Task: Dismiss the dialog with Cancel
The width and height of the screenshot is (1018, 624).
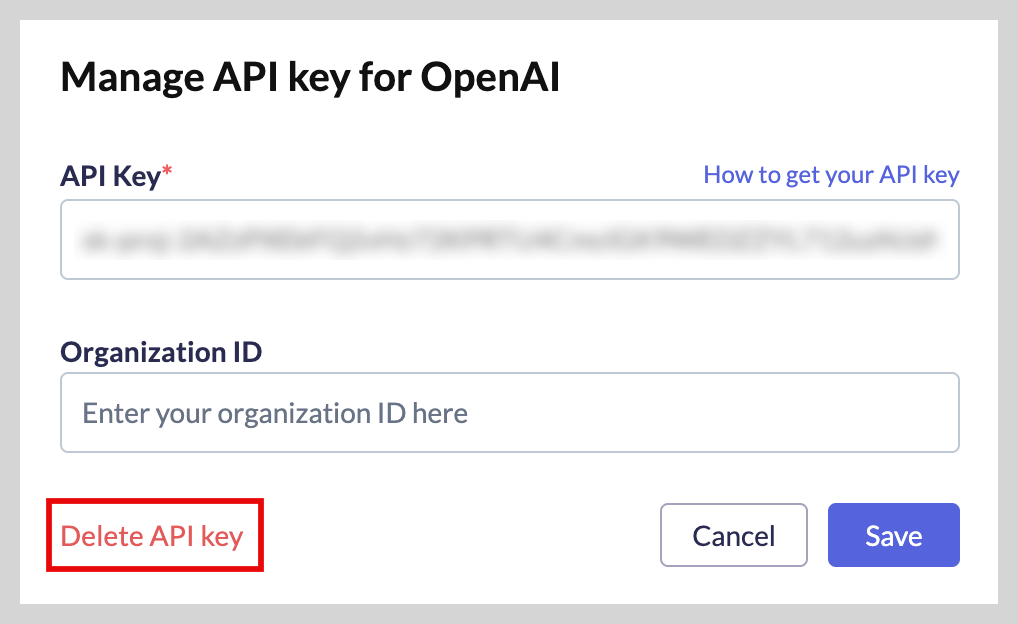Action: [x=734, y=535]
